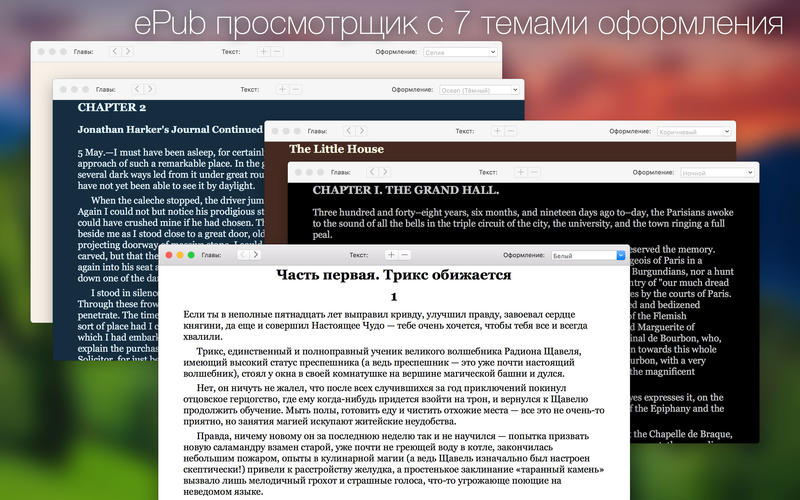Open the Ночной theme dropdown

click(x=717, y=172)
